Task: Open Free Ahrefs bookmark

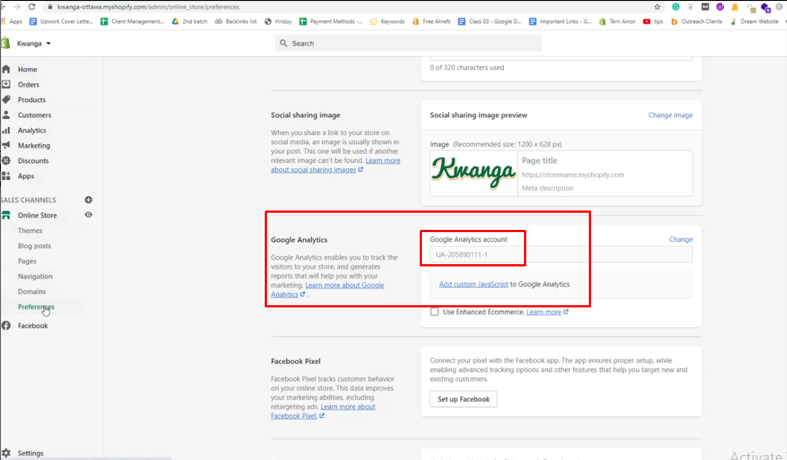Action: coord(431,22)
